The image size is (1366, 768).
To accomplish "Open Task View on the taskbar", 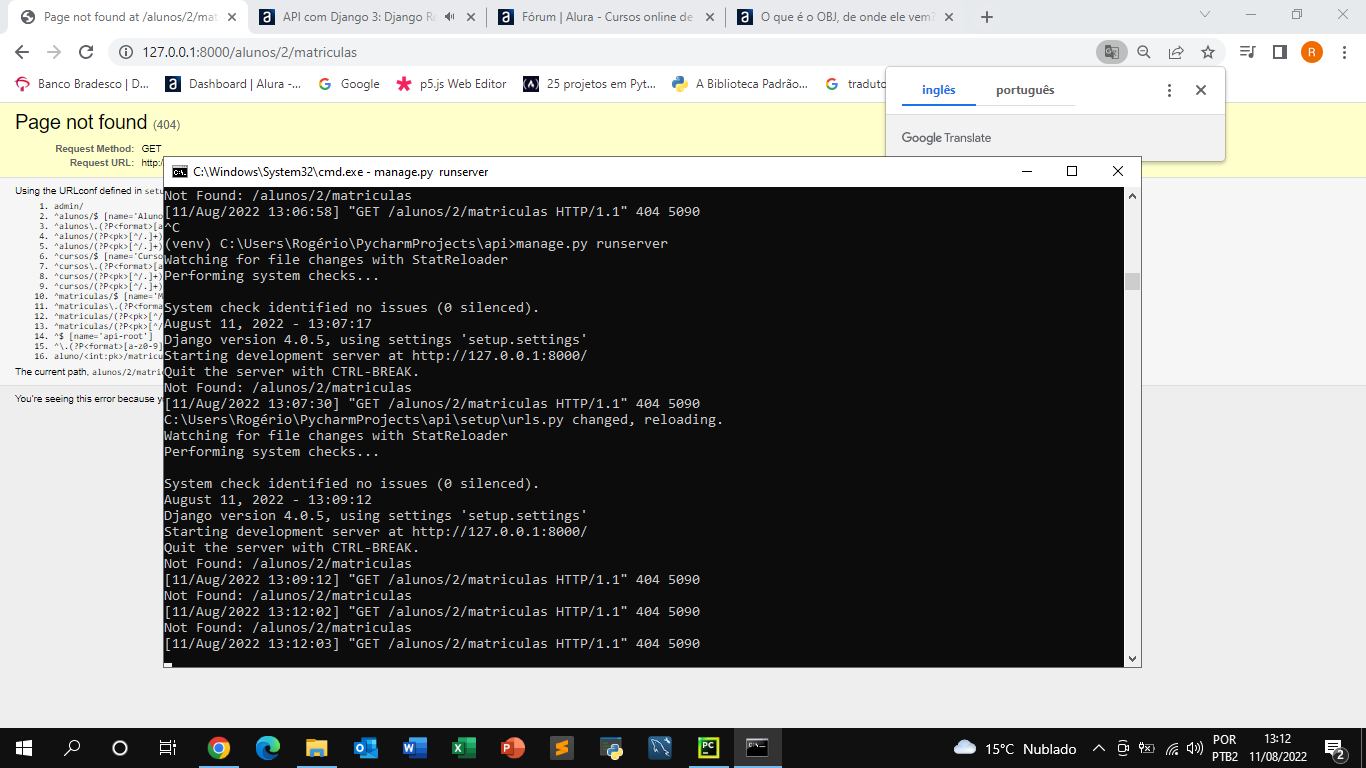I will (168, 748).
